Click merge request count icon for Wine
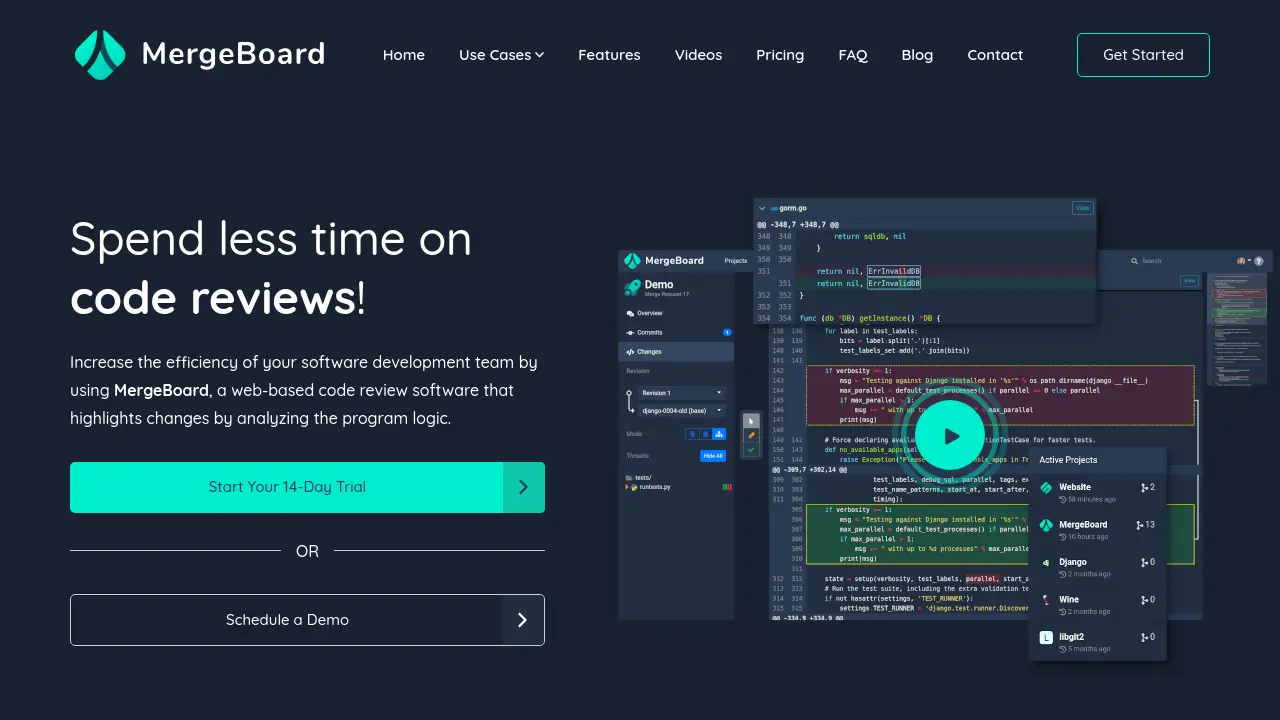The width and height of the screenshot is (1280, 720). coord(1144,600)
